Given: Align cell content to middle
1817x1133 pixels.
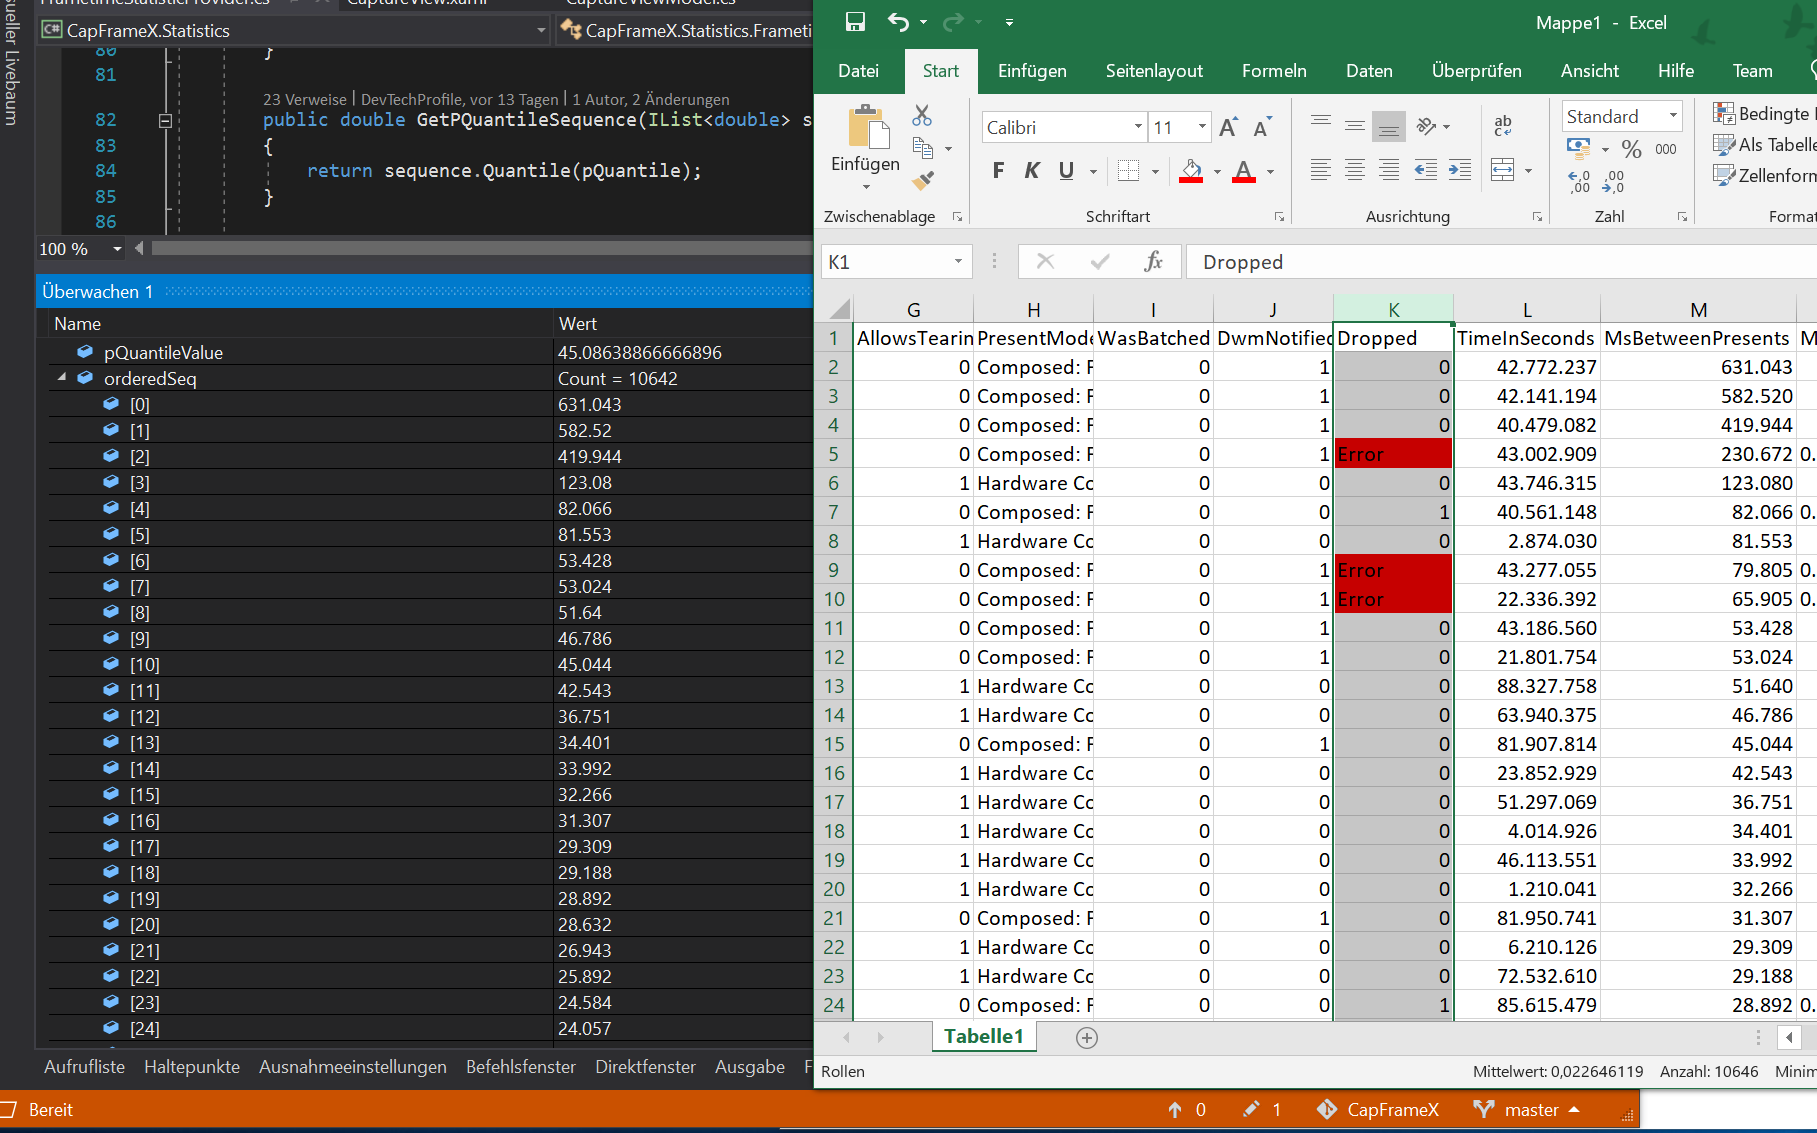Looking at the screenshot, I should point(1355,124).
